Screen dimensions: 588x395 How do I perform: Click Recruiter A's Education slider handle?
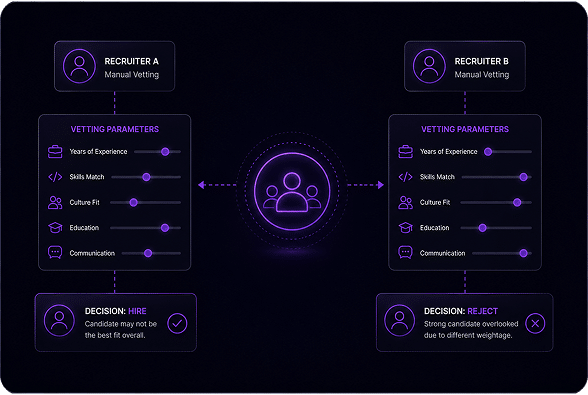pos(165,228)
